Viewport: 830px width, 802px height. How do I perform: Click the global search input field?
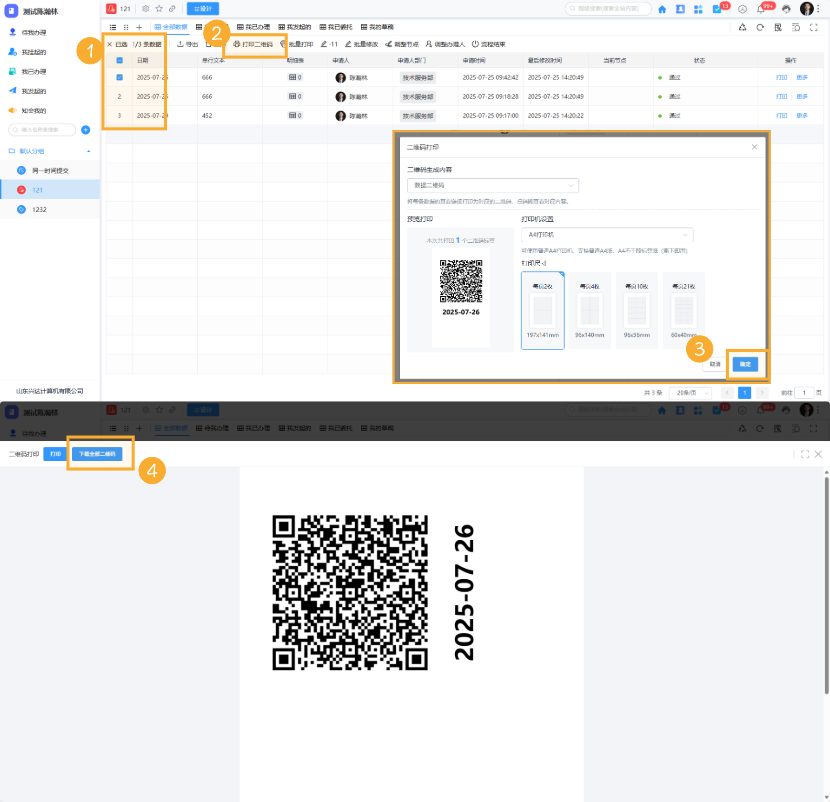point(608,9)
